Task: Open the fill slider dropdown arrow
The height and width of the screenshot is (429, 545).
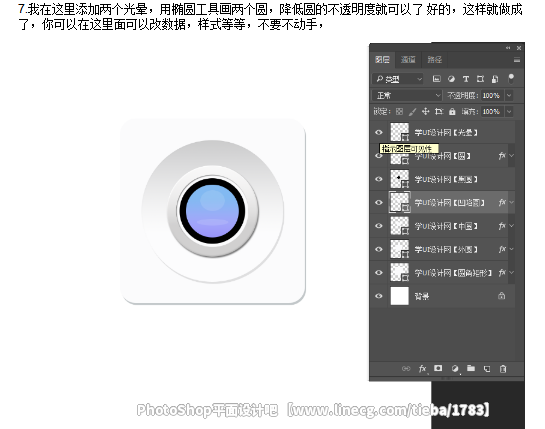Action: point(509,112)
